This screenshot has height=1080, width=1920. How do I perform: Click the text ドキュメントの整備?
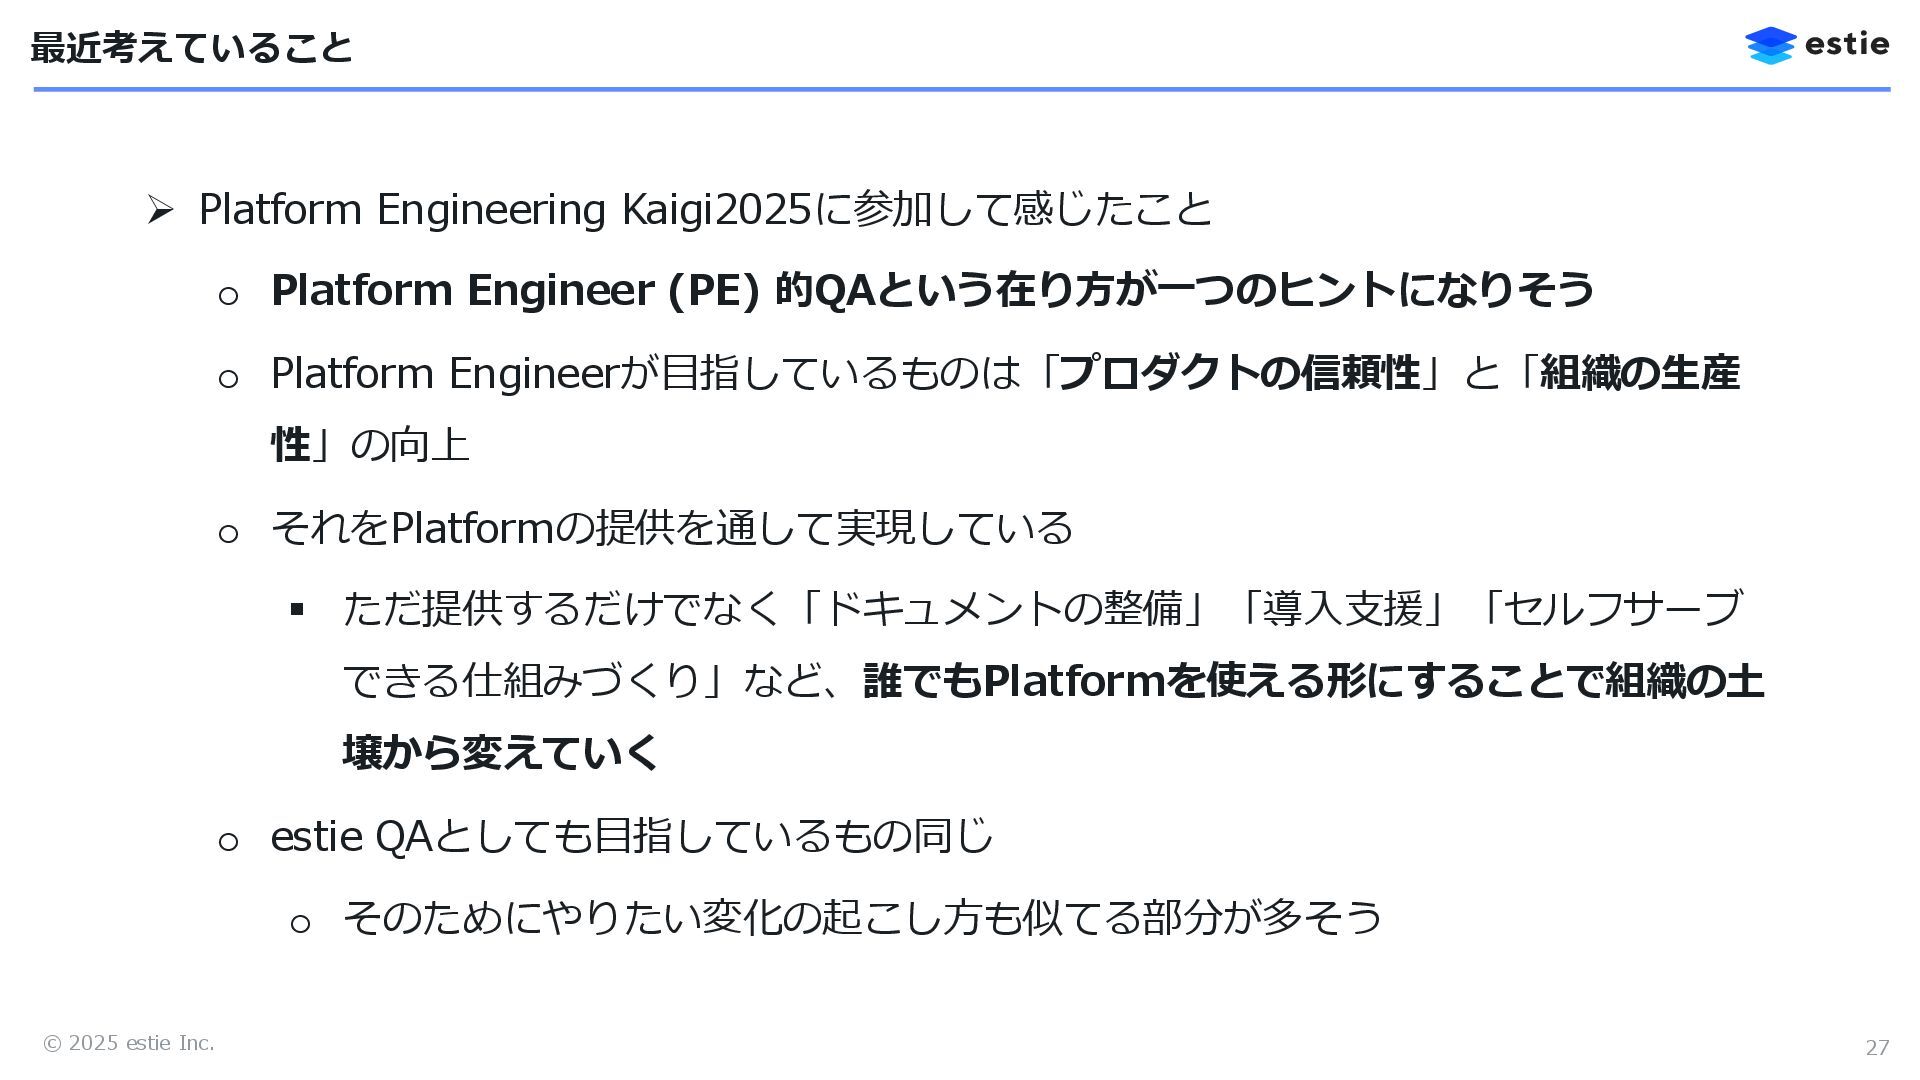1002,608
